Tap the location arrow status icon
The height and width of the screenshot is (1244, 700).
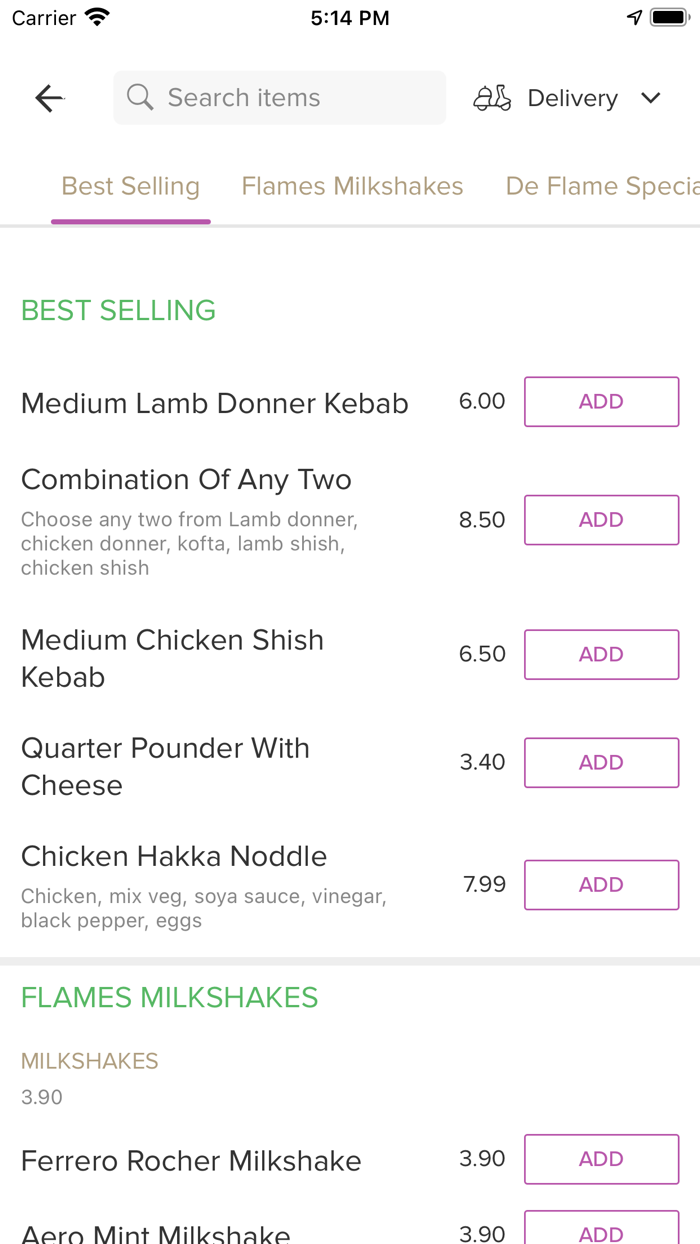634,18
